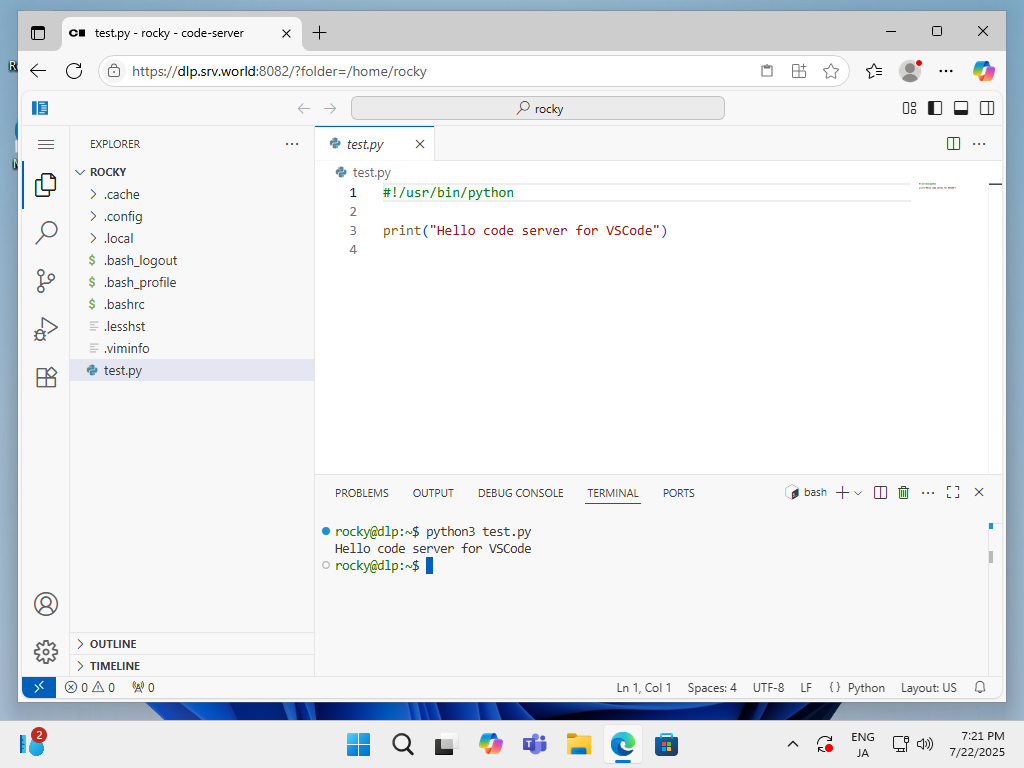Maximize the panel with the expand icon
1024x768 pixels.
(x=952, y=492)
